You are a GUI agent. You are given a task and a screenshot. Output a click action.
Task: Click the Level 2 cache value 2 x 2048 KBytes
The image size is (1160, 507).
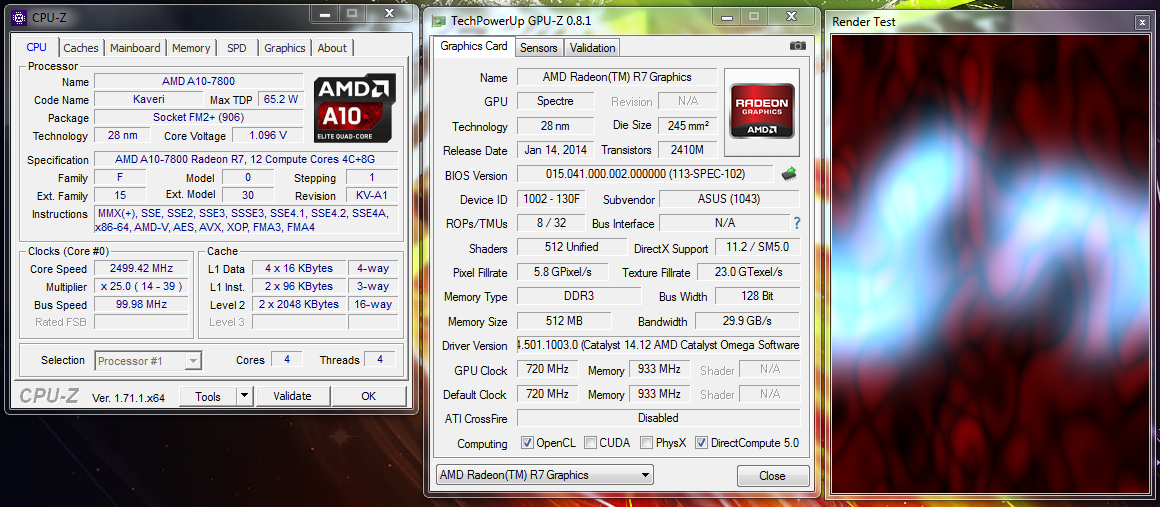tap(299, 304)
